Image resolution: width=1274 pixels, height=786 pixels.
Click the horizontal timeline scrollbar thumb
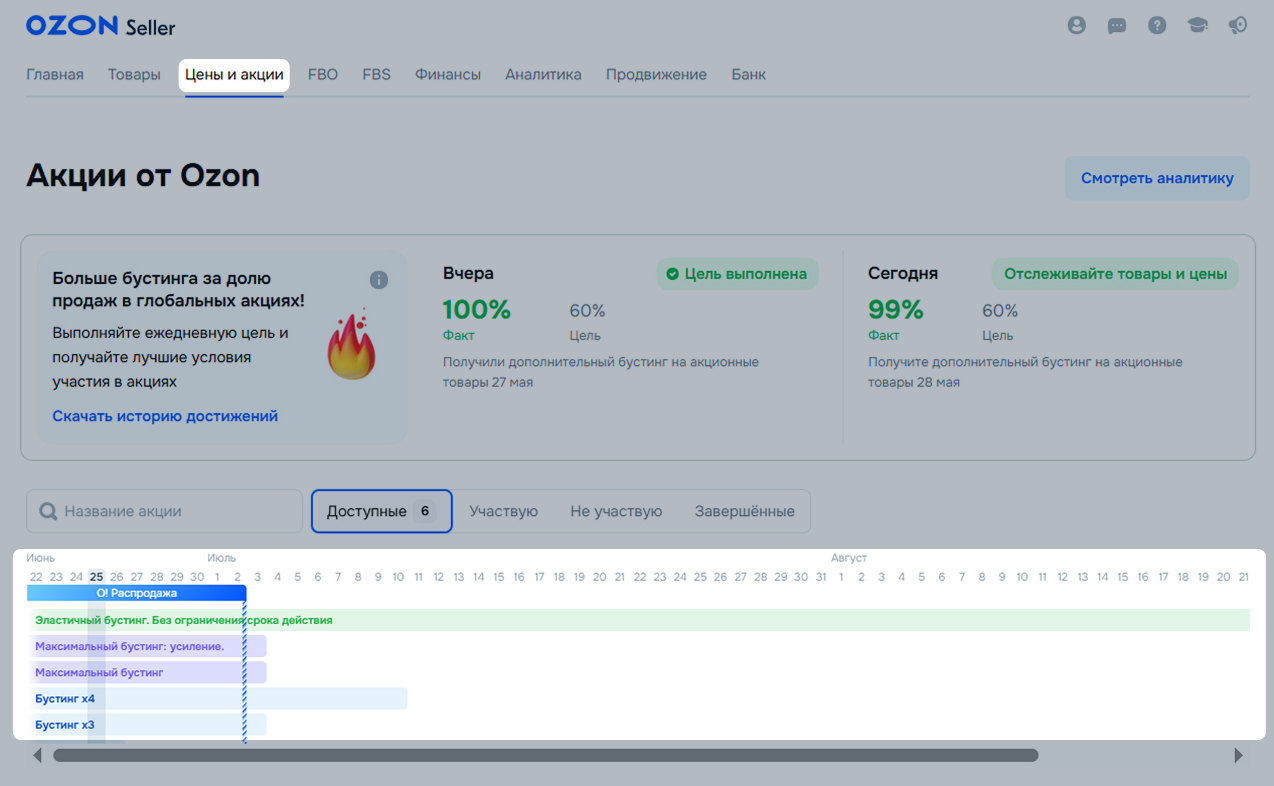click(545, 755)
